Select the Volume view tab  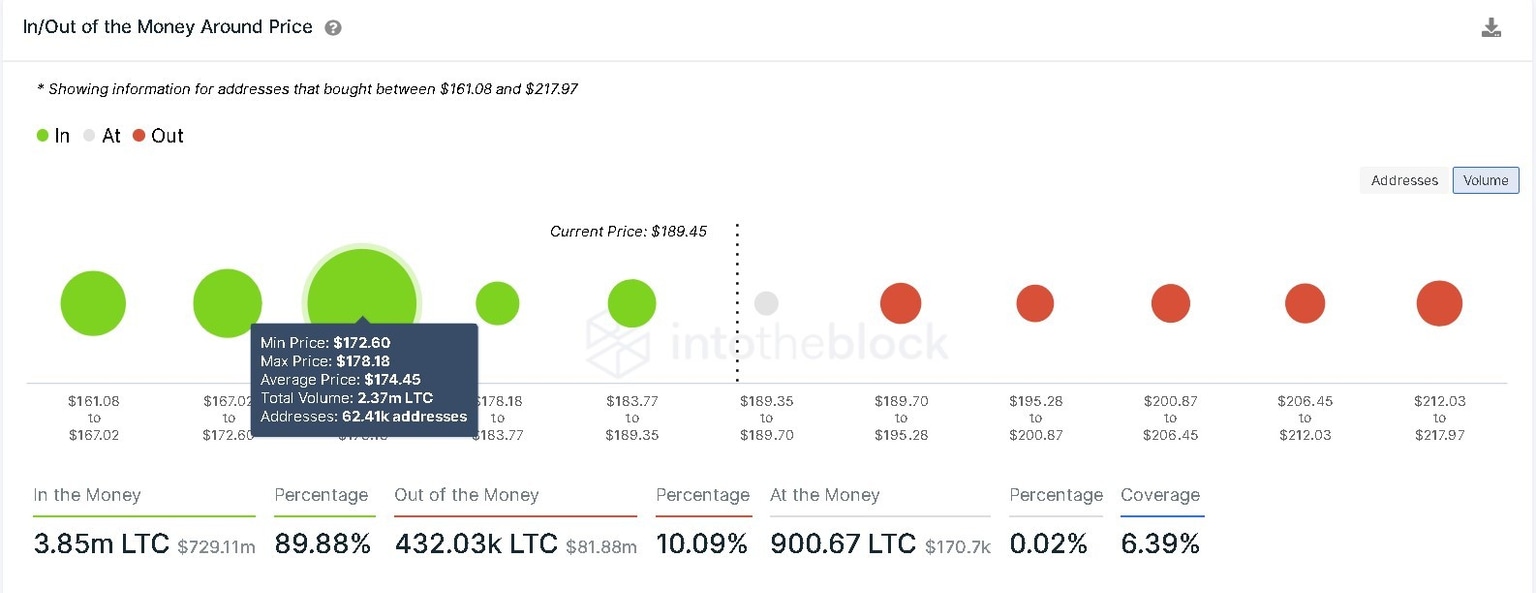pos(1485,180)
